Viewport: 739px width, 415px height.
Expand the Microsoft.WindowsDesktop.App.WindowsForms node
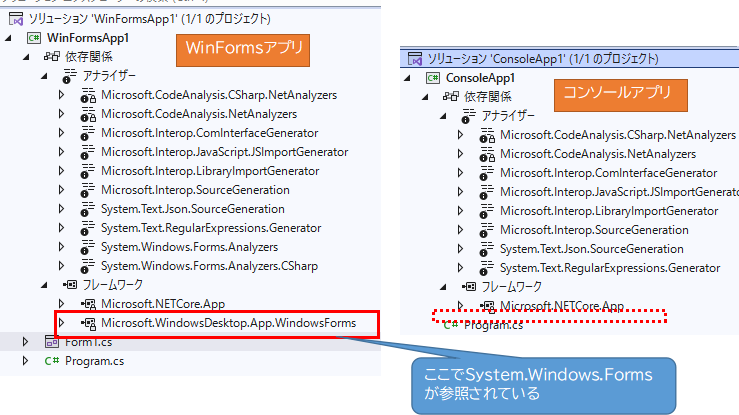(61, 323)
